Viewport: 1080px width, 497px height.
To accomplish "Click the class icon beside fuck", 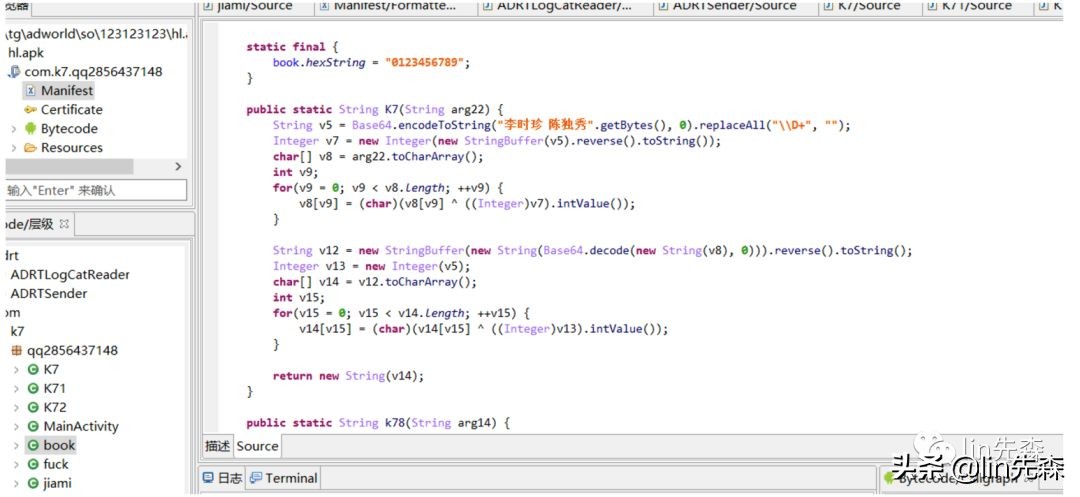I will [32, 465].
